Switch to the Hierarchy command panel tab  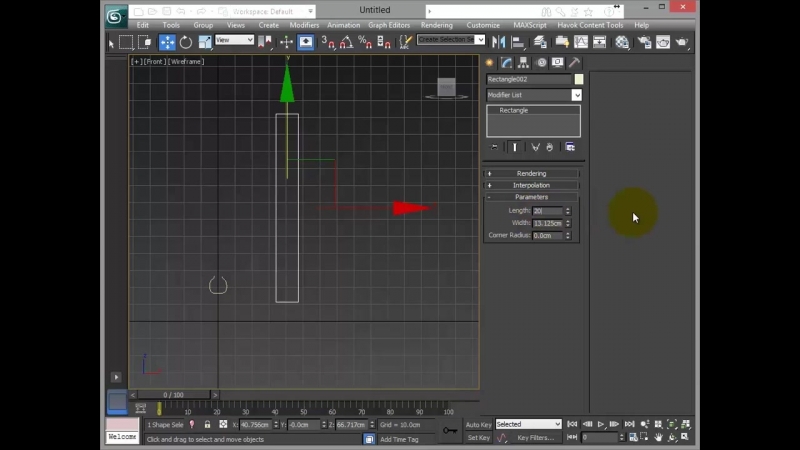pyautogui.click(x=523, y=63)
